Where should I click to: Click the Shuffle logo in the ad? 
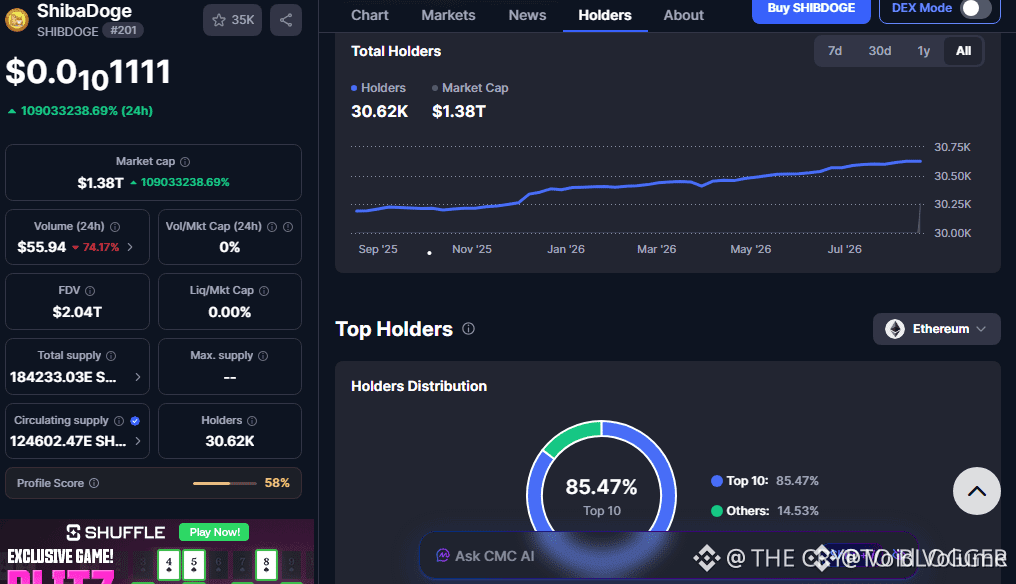coord(116,532)
